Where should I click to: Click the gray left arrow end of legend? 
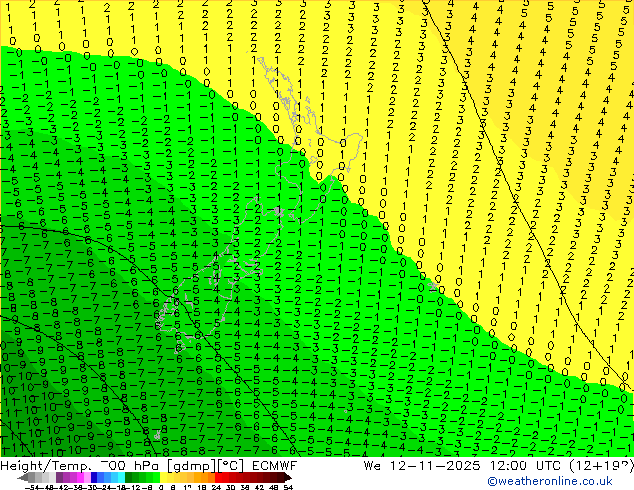coord(23,477)
